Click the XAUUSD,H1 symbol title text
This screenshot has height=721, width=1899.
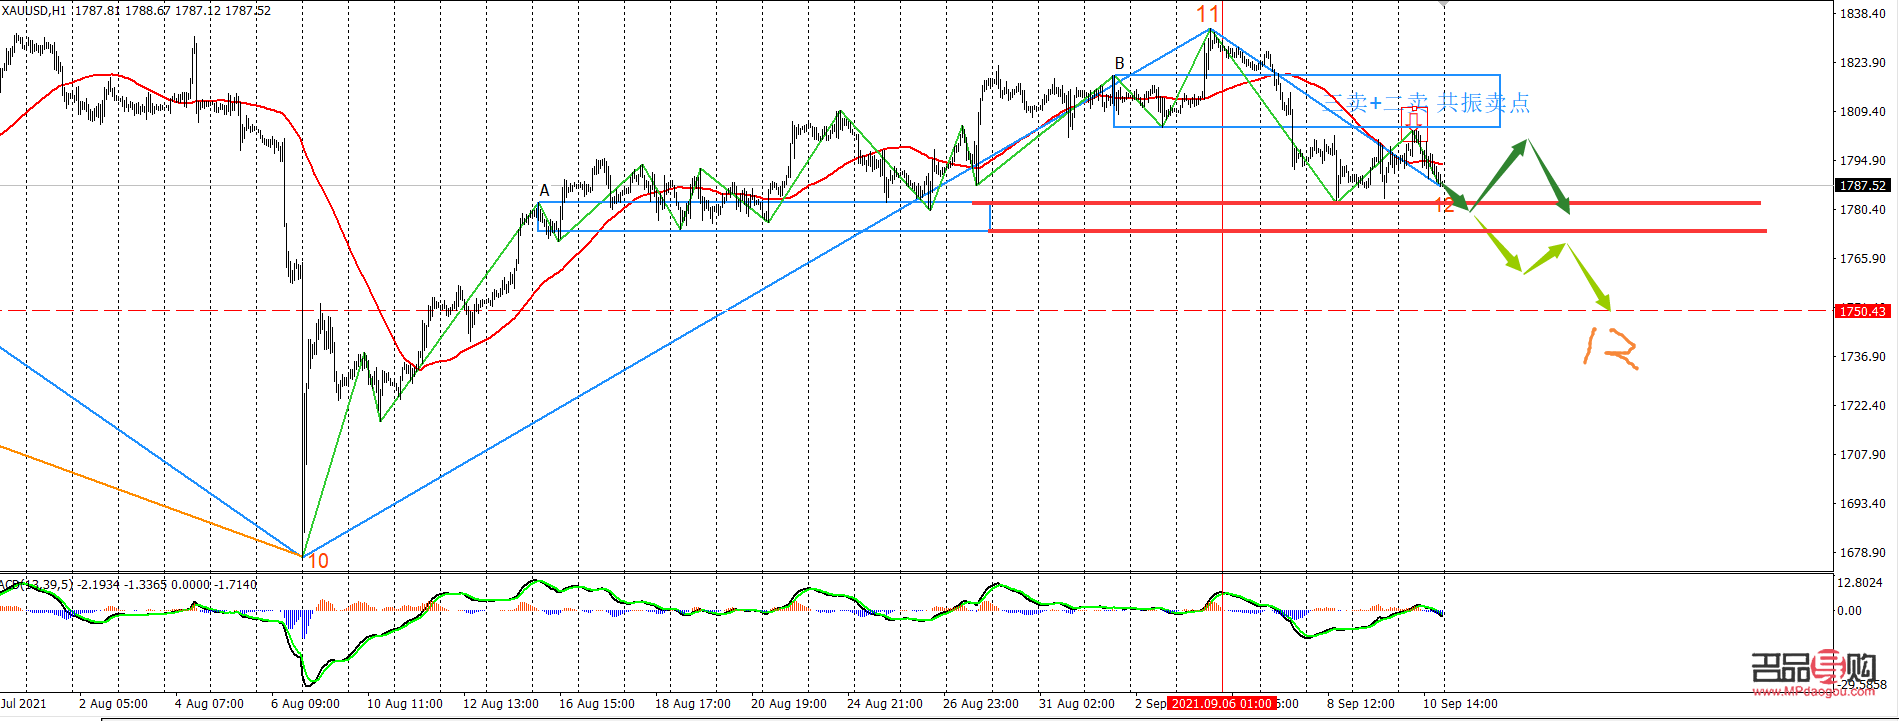(35, 10)
